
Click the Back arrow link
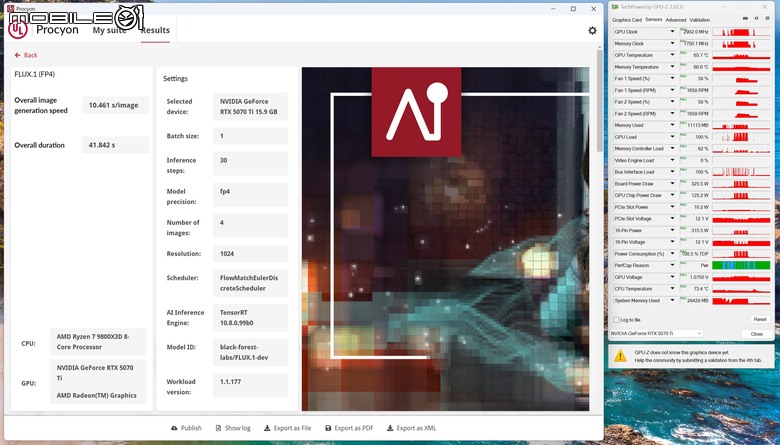pos(26,55)
